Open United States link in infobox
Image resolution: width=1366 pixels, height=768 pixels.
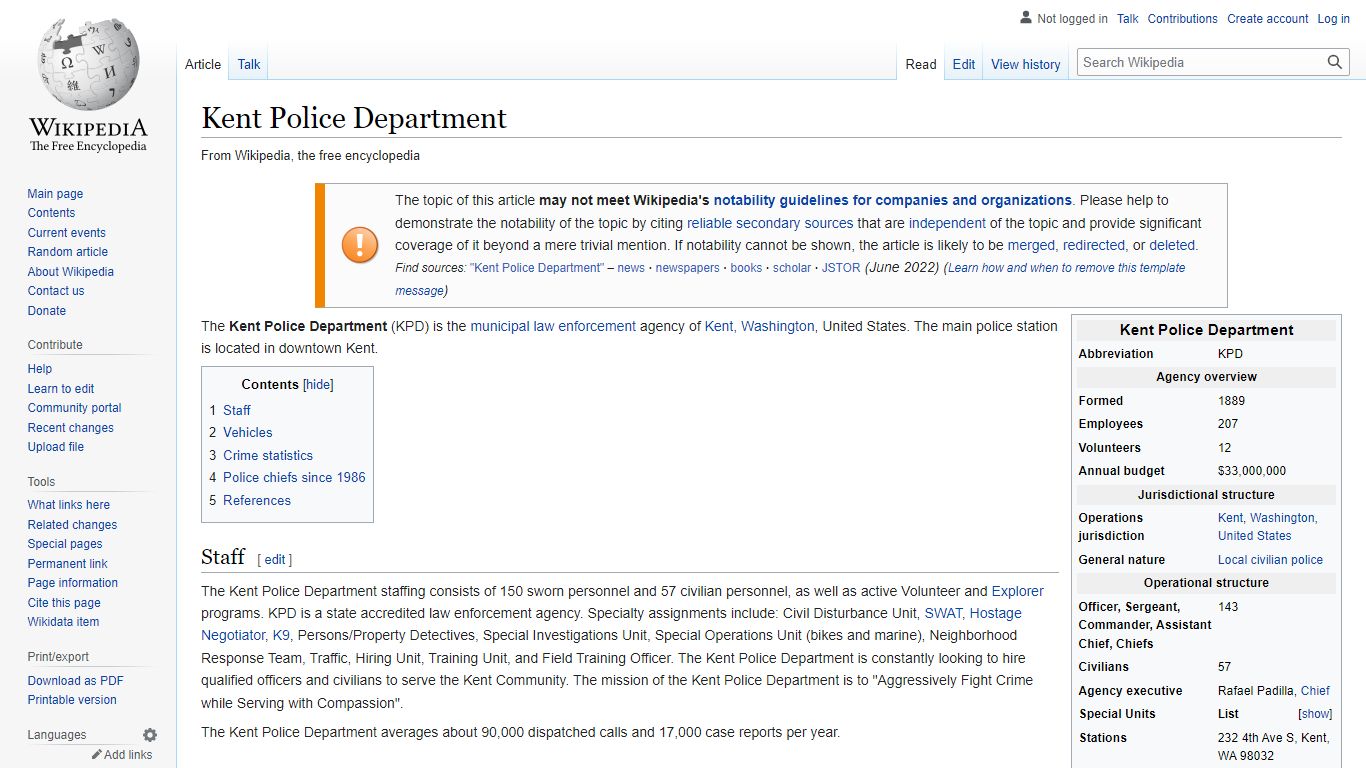click(x=1254, y=536)
